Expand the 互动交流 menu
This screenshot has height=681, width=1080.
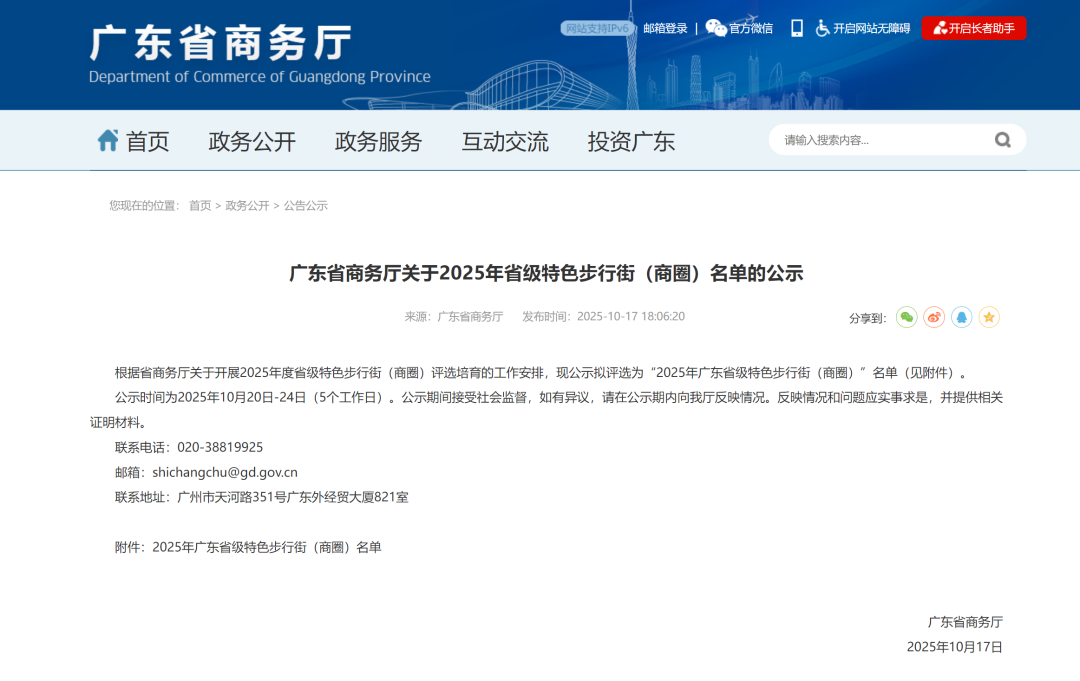pyautogui.click(x=504, y=141)
